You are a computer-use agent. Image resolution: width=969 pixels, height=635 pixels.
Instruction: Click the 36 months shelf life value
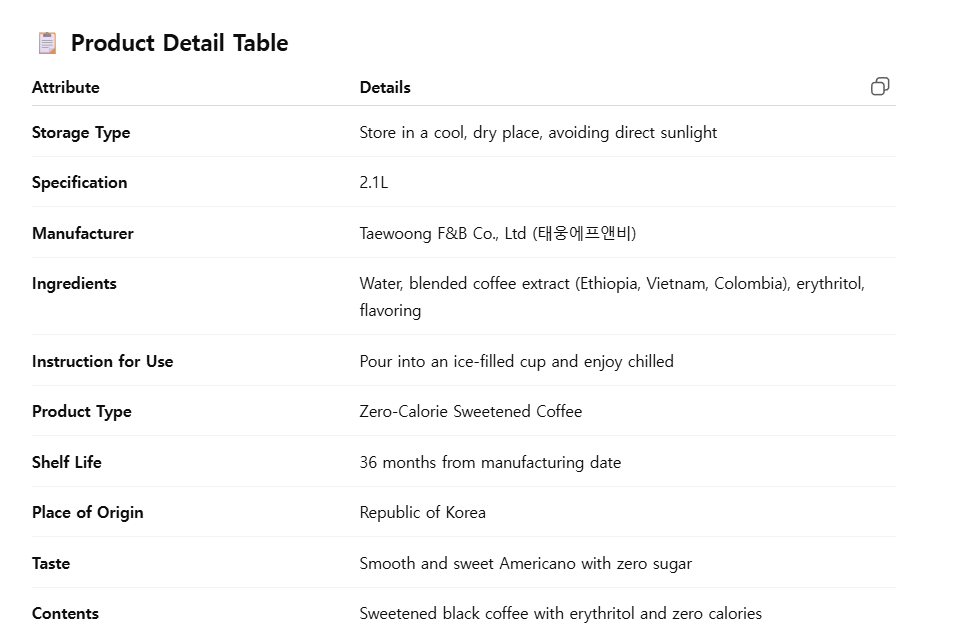490,462
